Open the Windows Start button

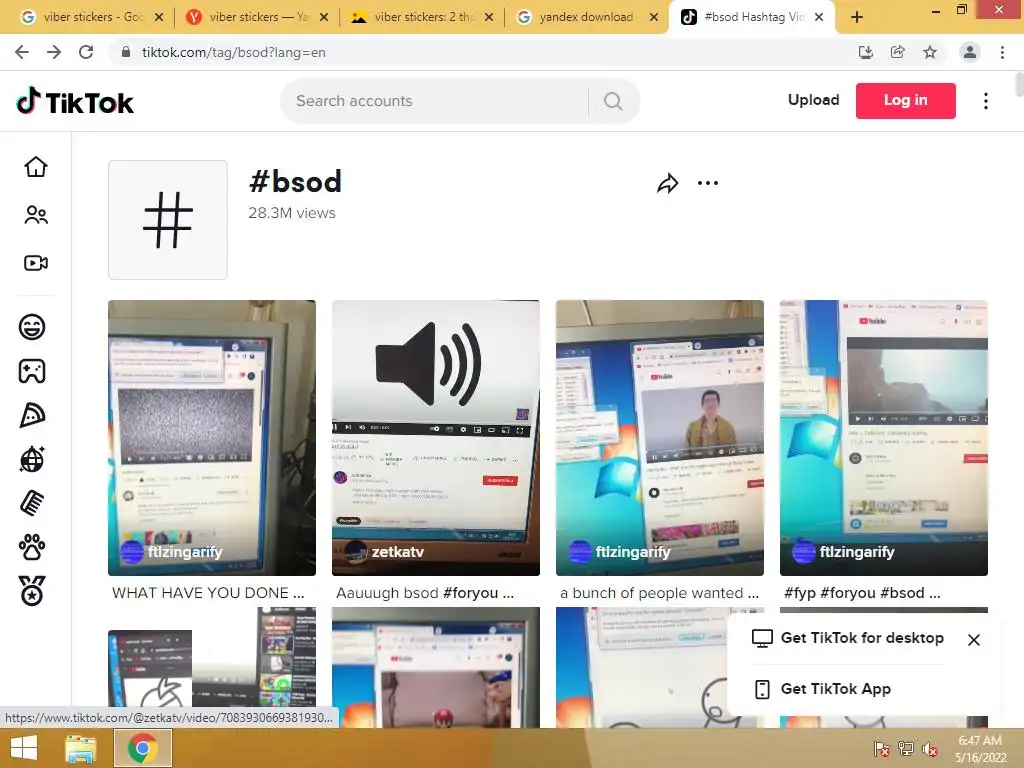[x=24, y=748]
